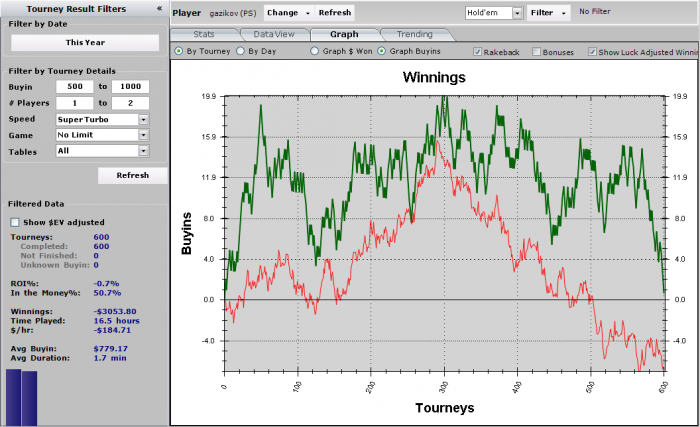700x427 pixels.
Task: Click the Winnings value -$3053.80
Action: 115,311
